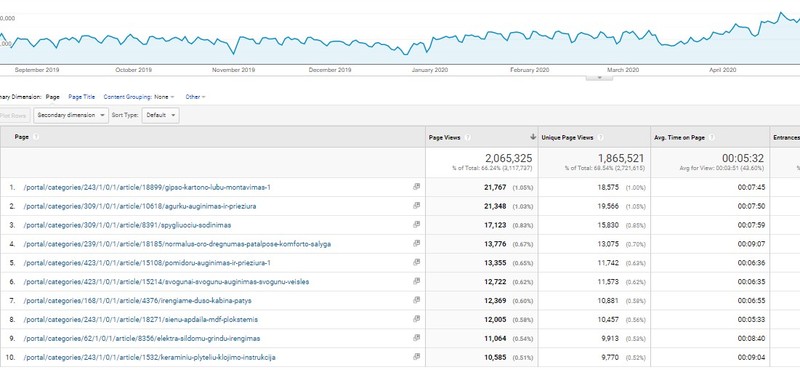Open the gipso-kartono-lubu-montavimas-1 page link
This screenshot has width=800, height=391.
[x=147, y=187]
